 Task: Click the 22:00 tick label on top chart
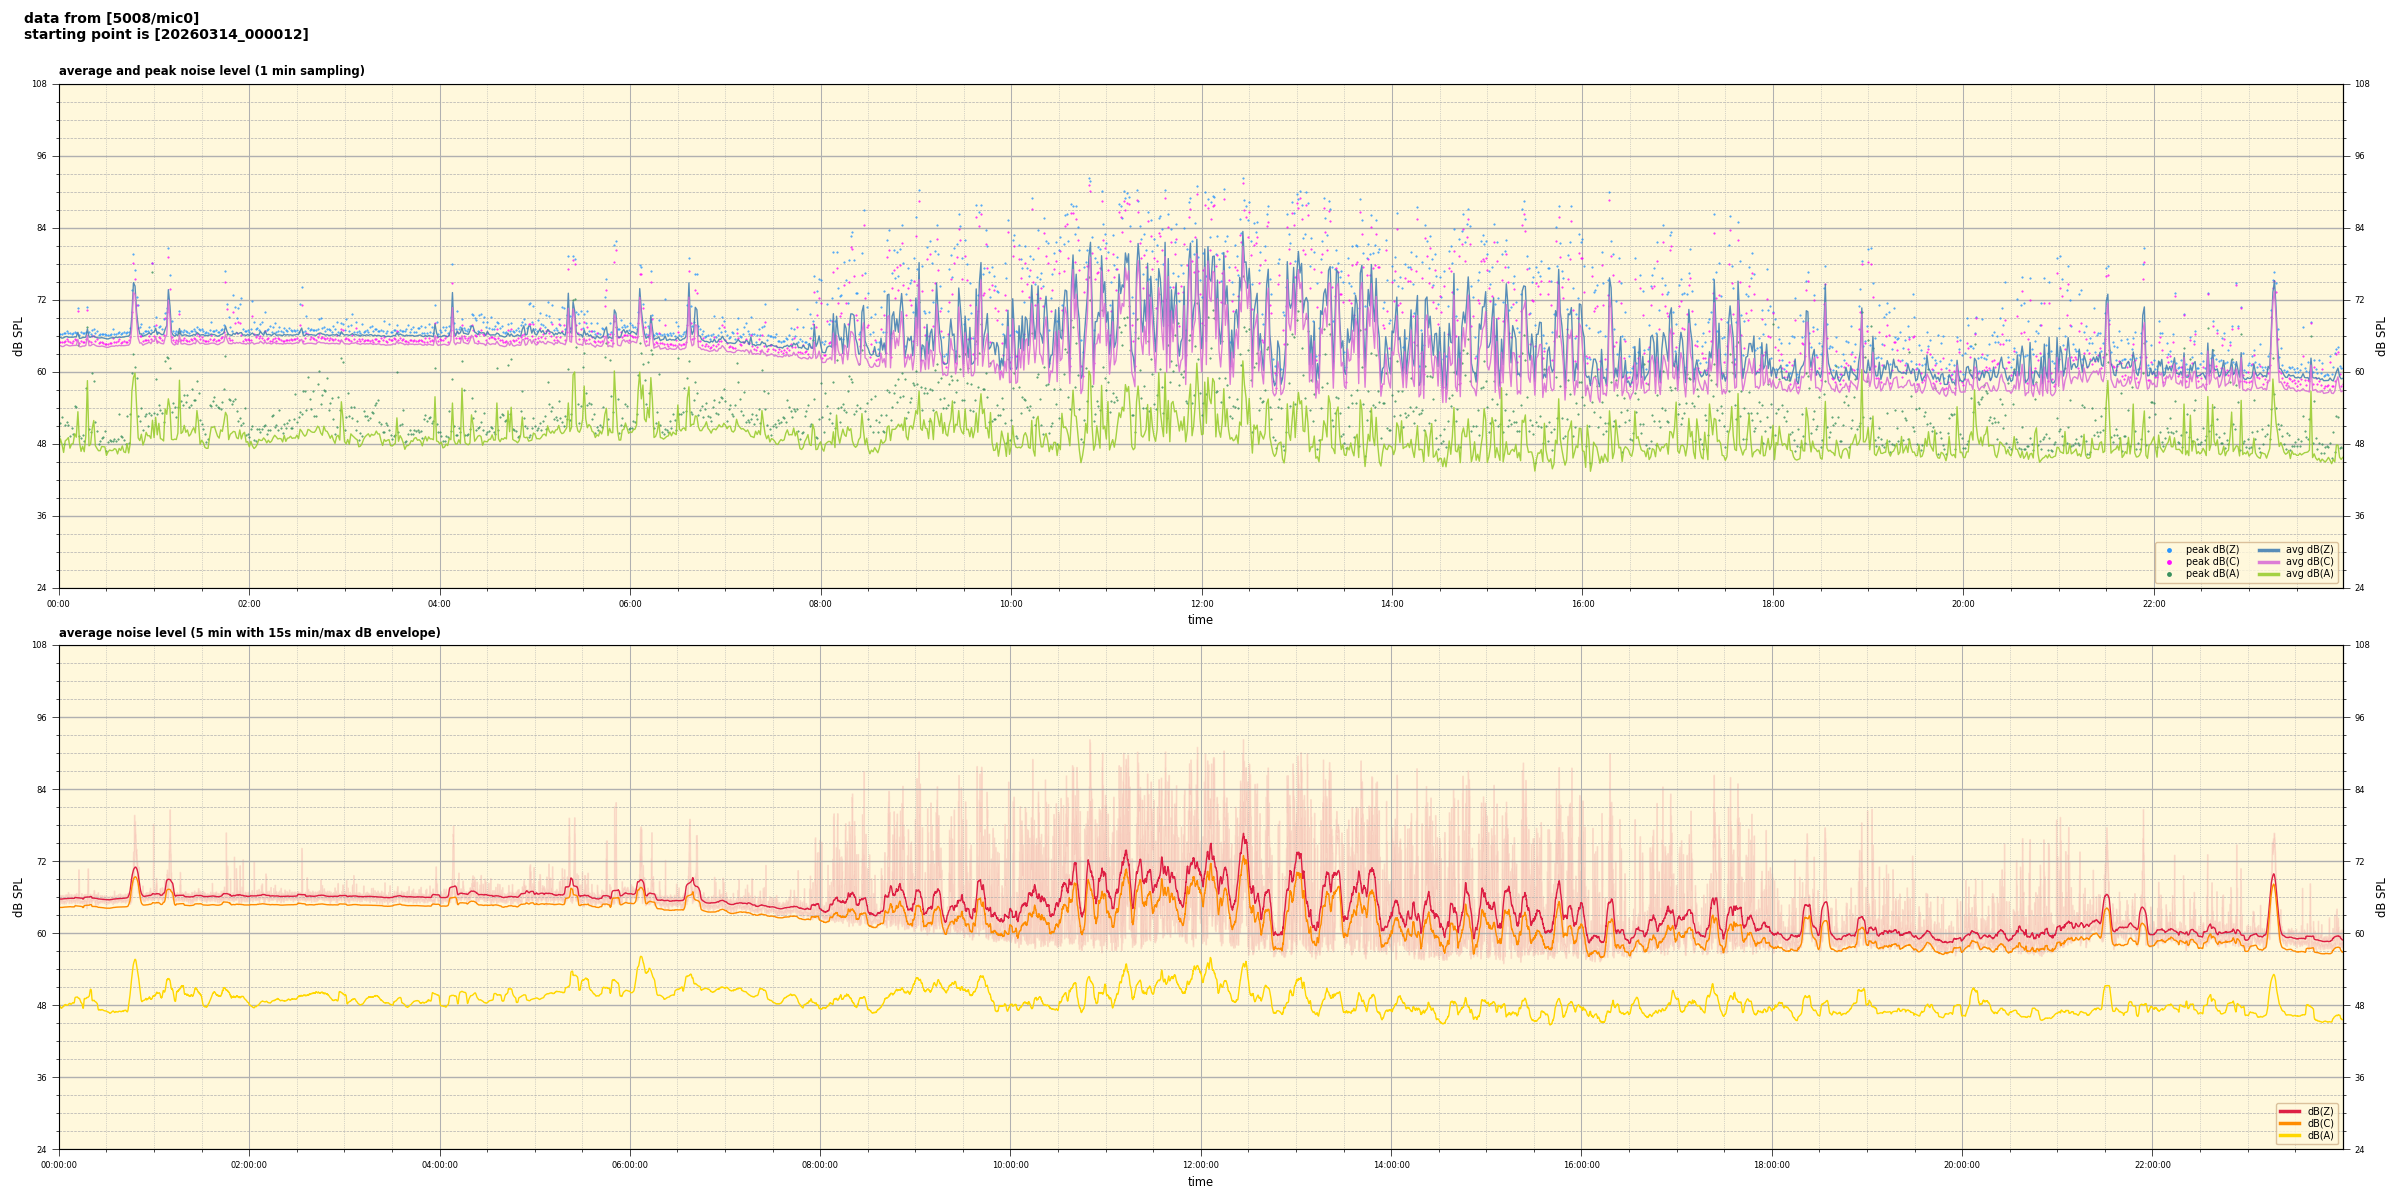tap(2153, 604)
